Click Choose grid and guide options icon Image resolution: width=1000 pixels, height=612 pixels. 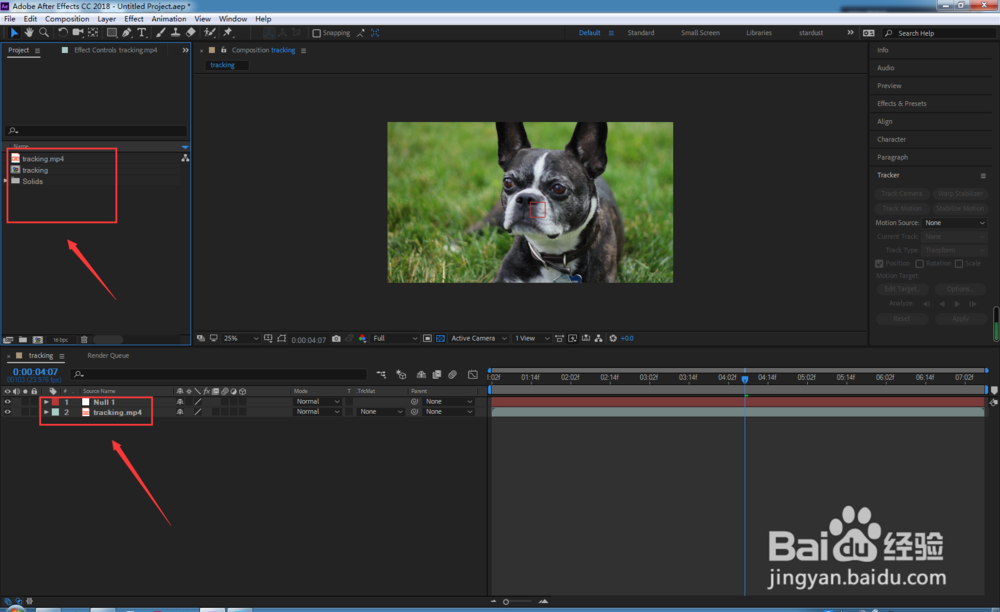tap(268, 339)
